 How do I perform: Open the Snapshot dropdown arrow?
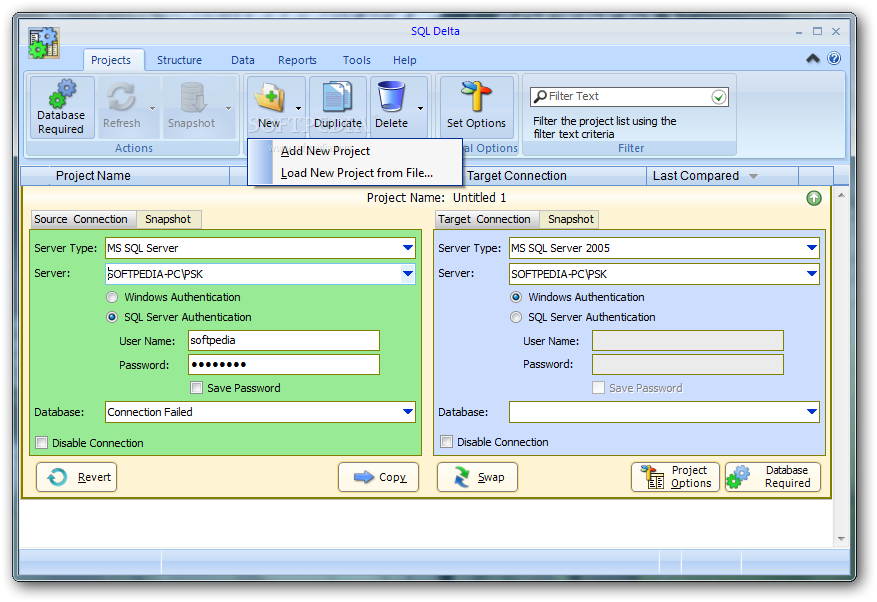point(228,109)
